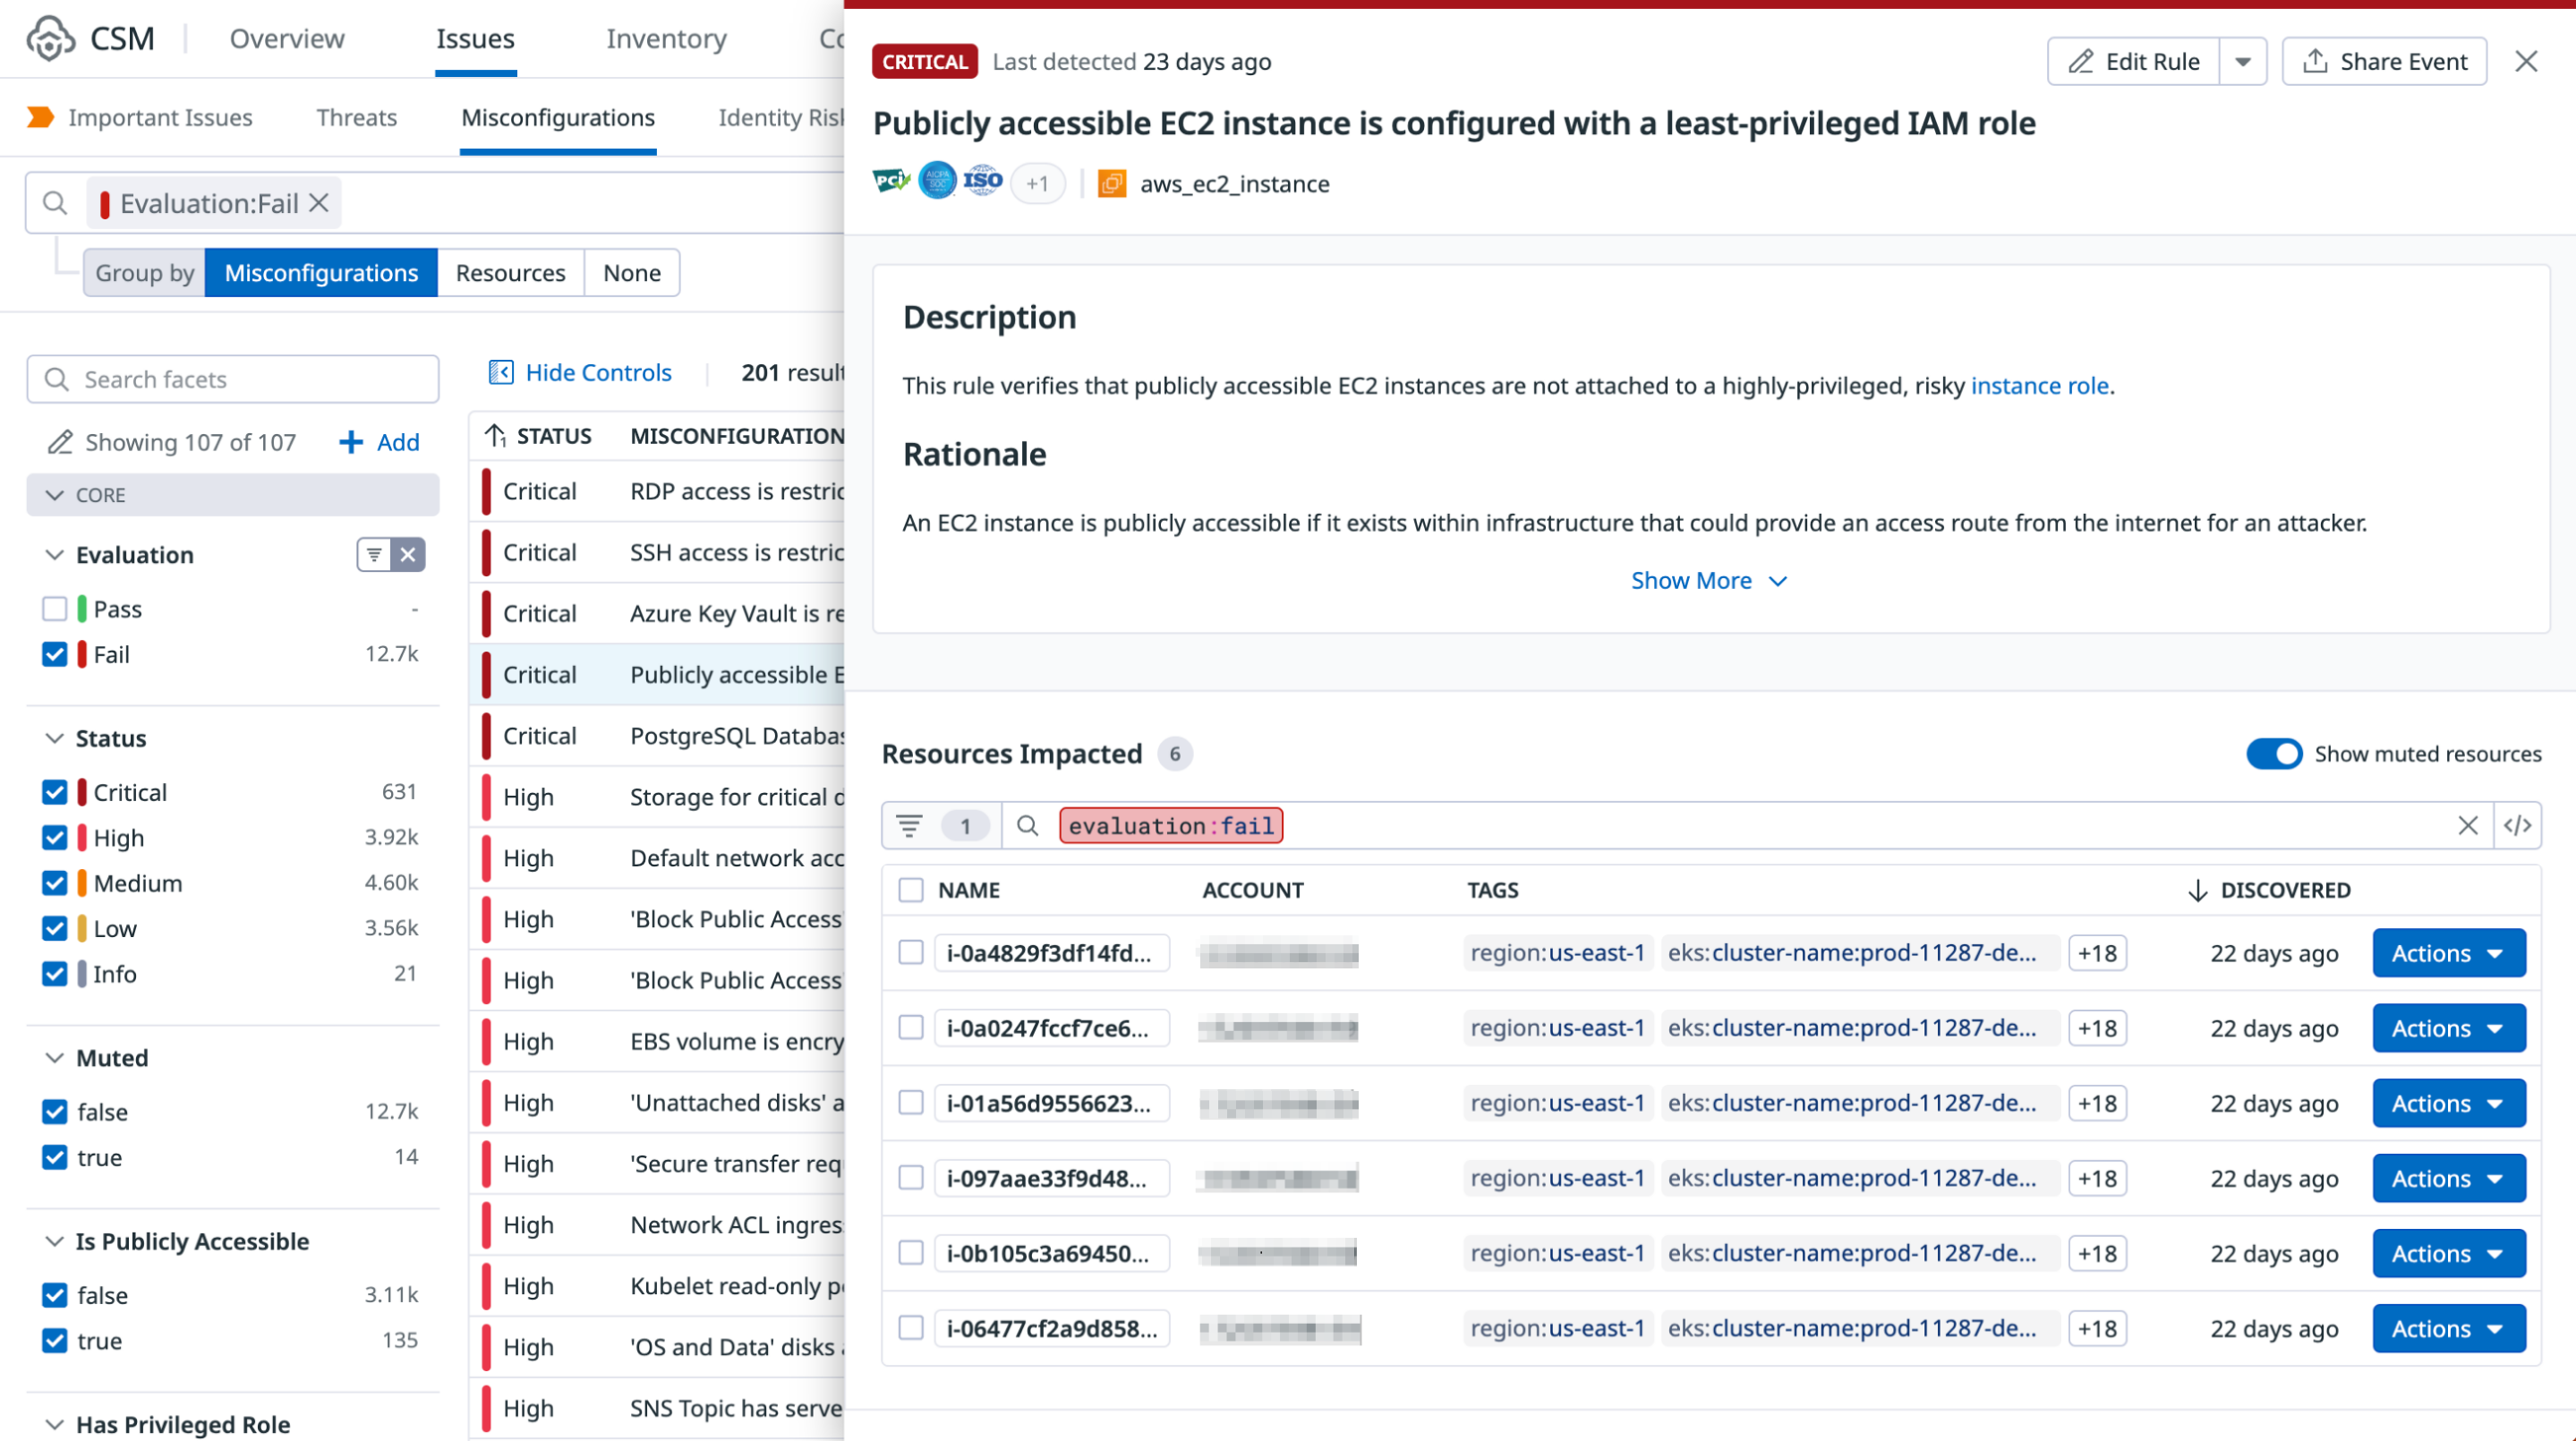The height and width of the screenshot is (1441, 2576).
Task: Click the CSM logo icon
Action: point(50,39)
